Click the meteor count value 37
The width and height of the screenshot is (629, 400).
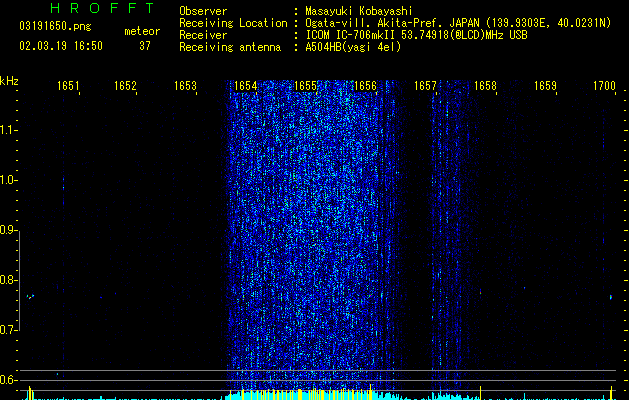pos(145,46)
